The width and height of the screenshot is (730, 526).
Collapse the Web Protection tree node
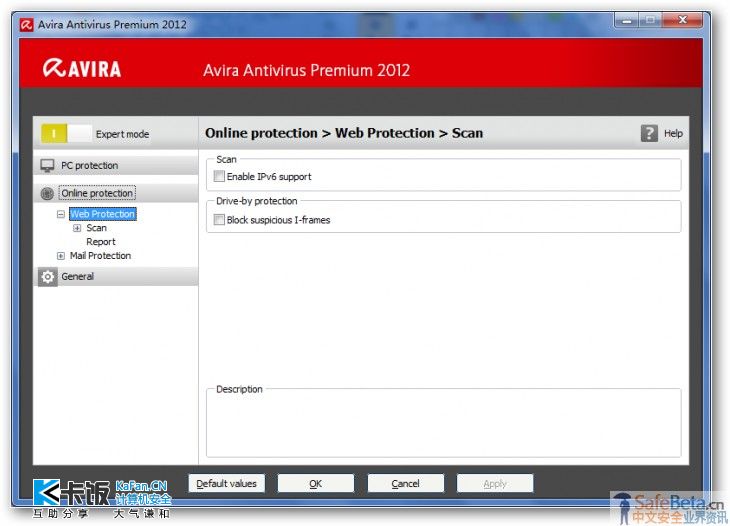[61, 214]
